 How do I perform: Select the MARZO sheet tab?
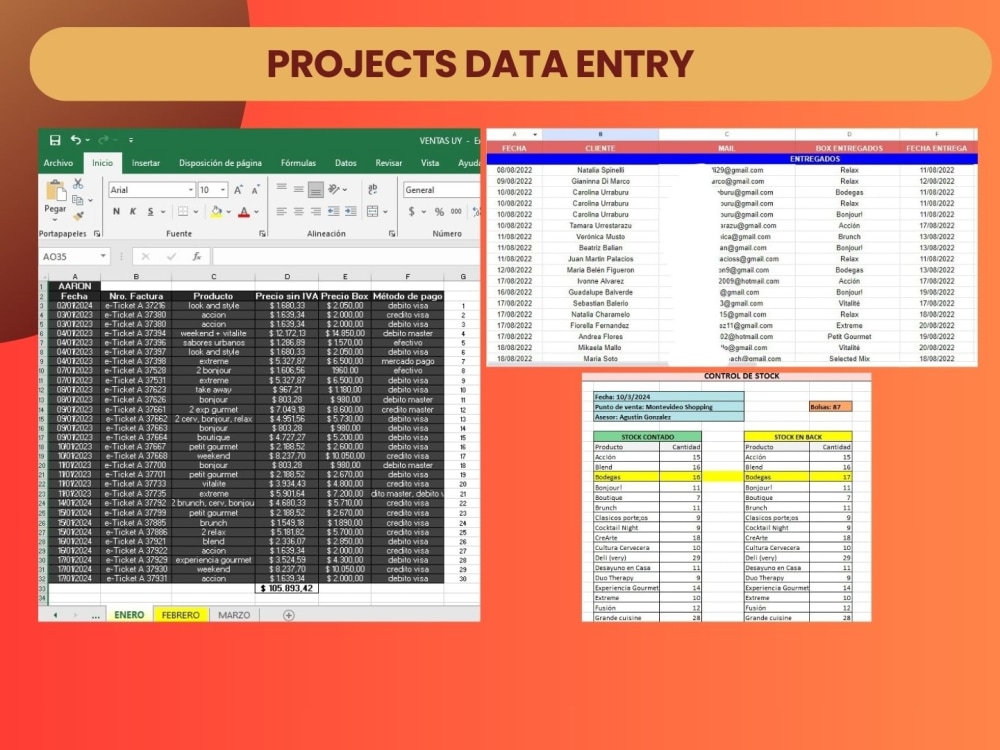(234, 615)
